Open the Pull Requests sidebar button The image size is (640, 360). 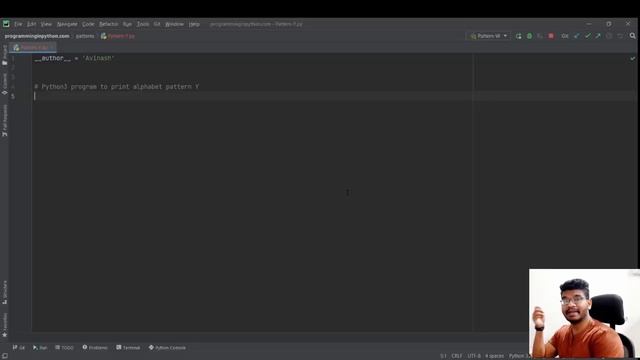(x=5, y=120)
